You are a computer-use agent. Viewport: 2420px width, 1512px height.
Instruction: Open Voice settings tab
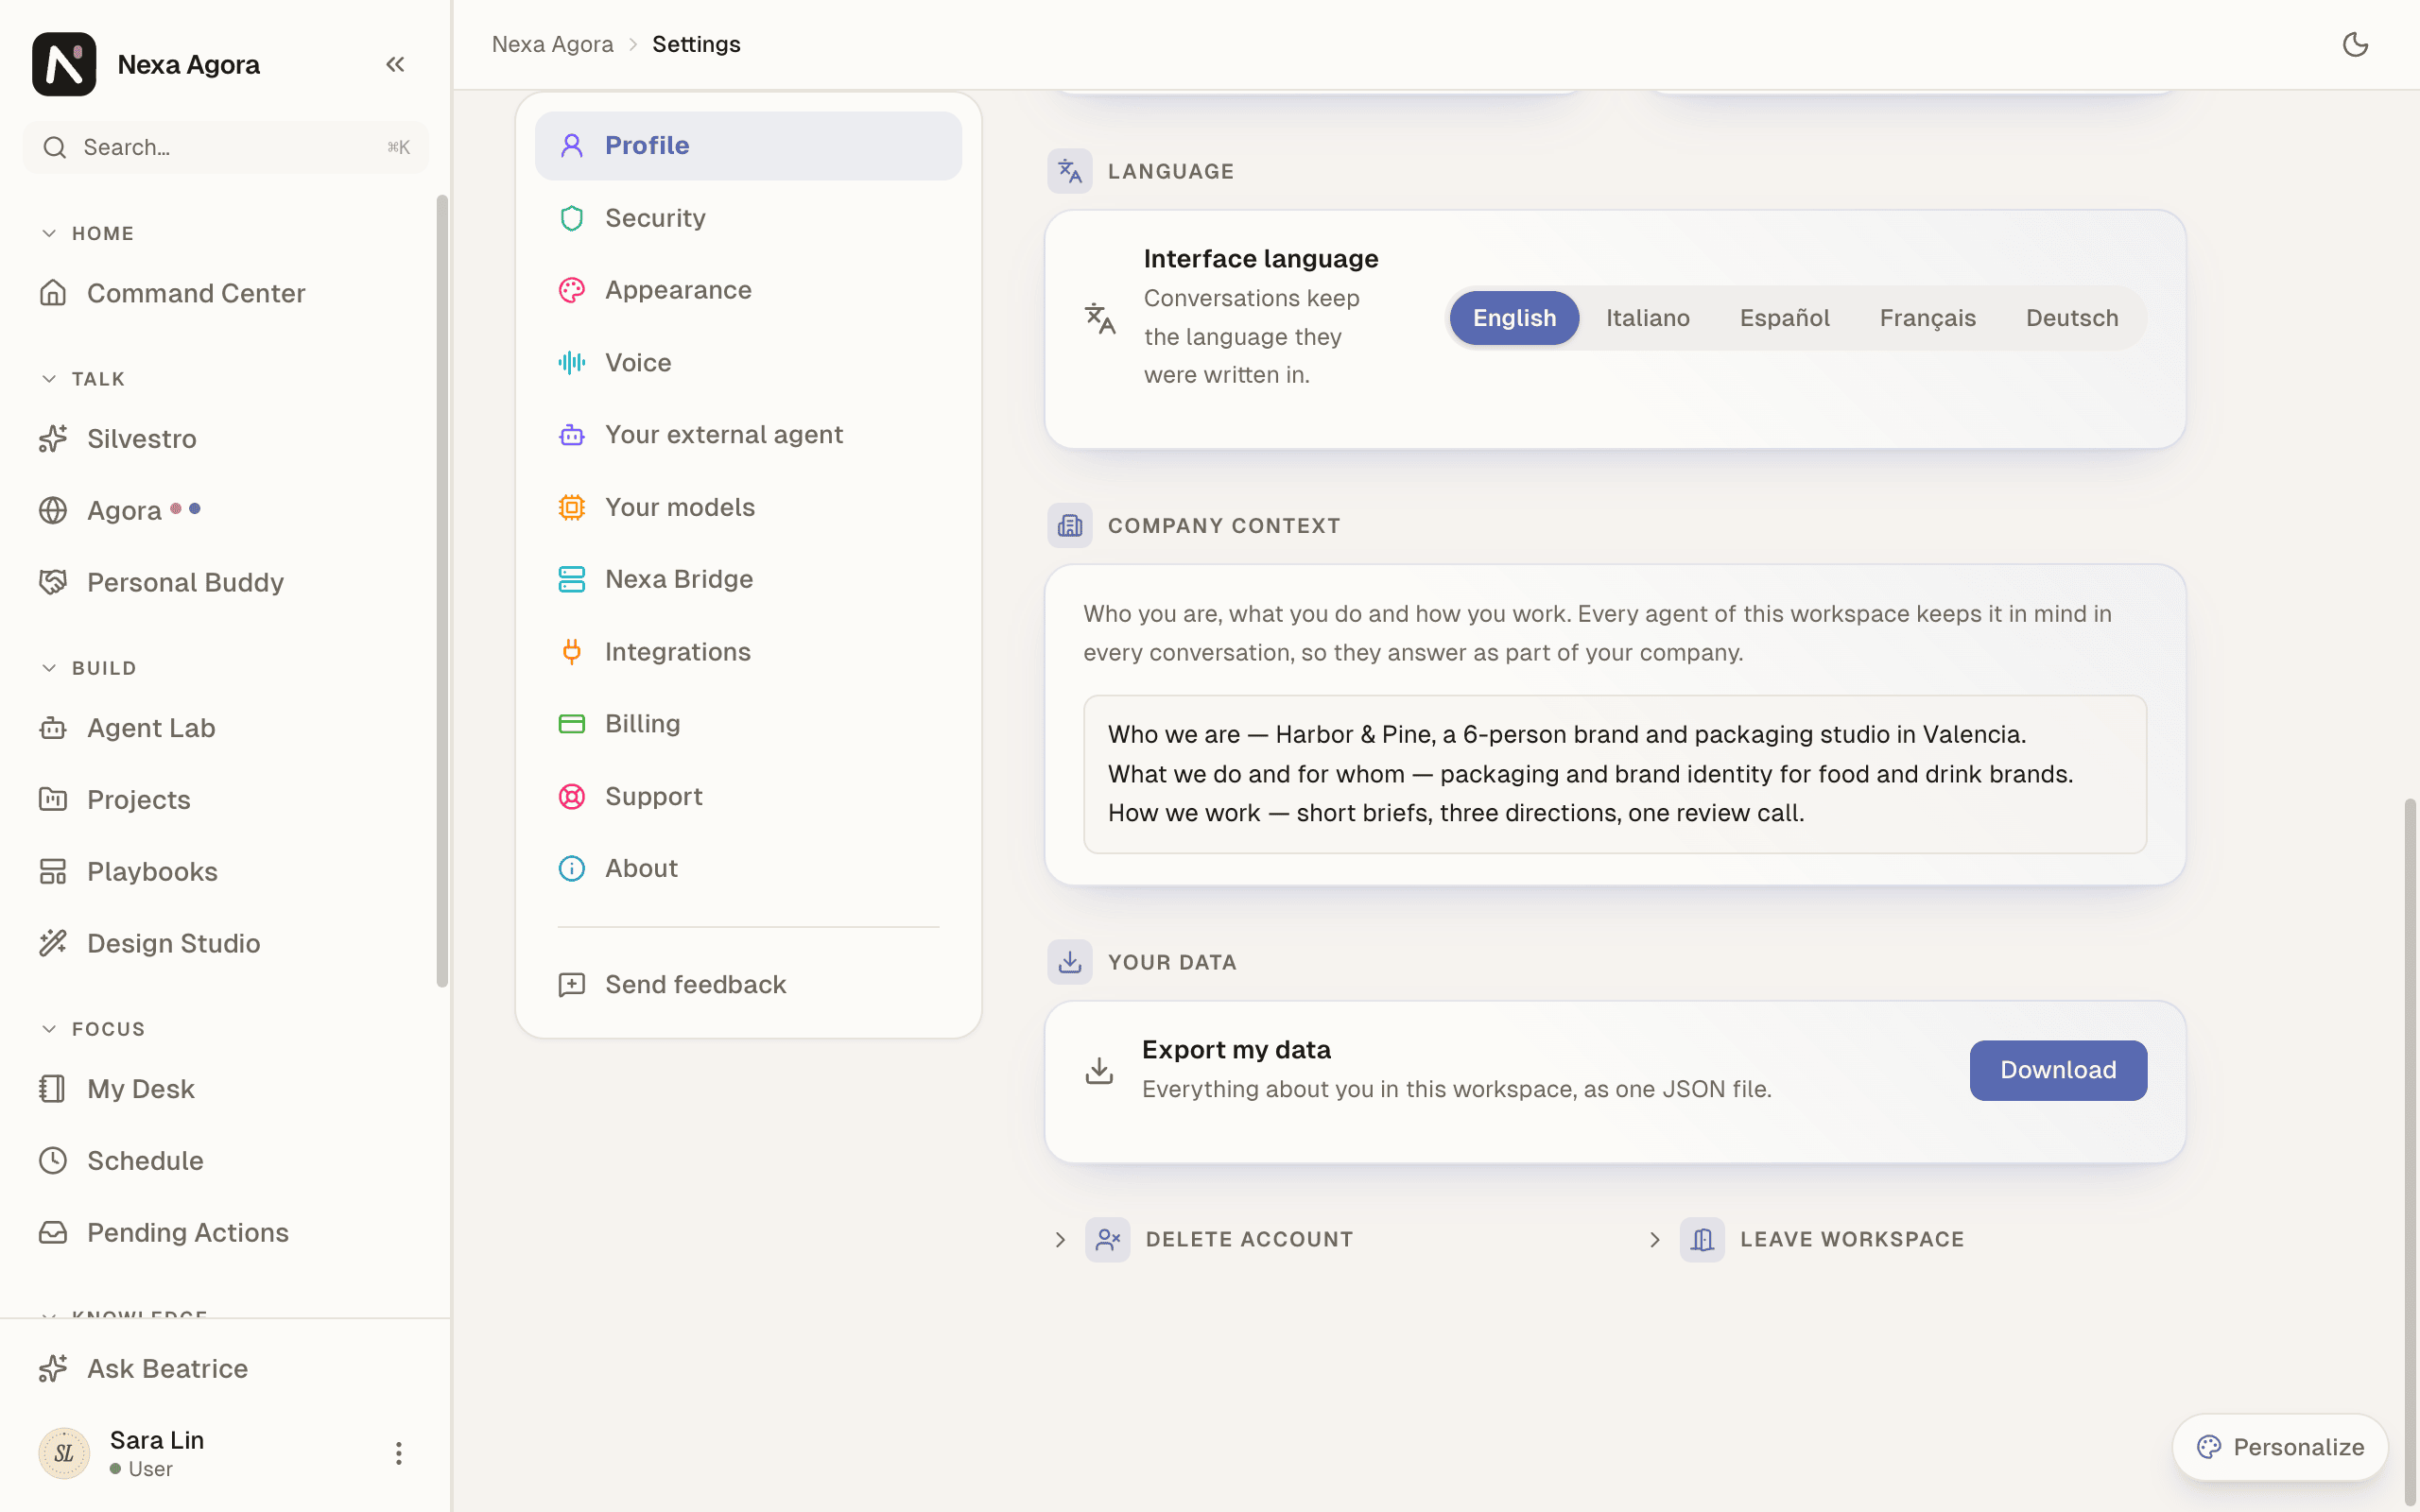click(x=748, y=363)
